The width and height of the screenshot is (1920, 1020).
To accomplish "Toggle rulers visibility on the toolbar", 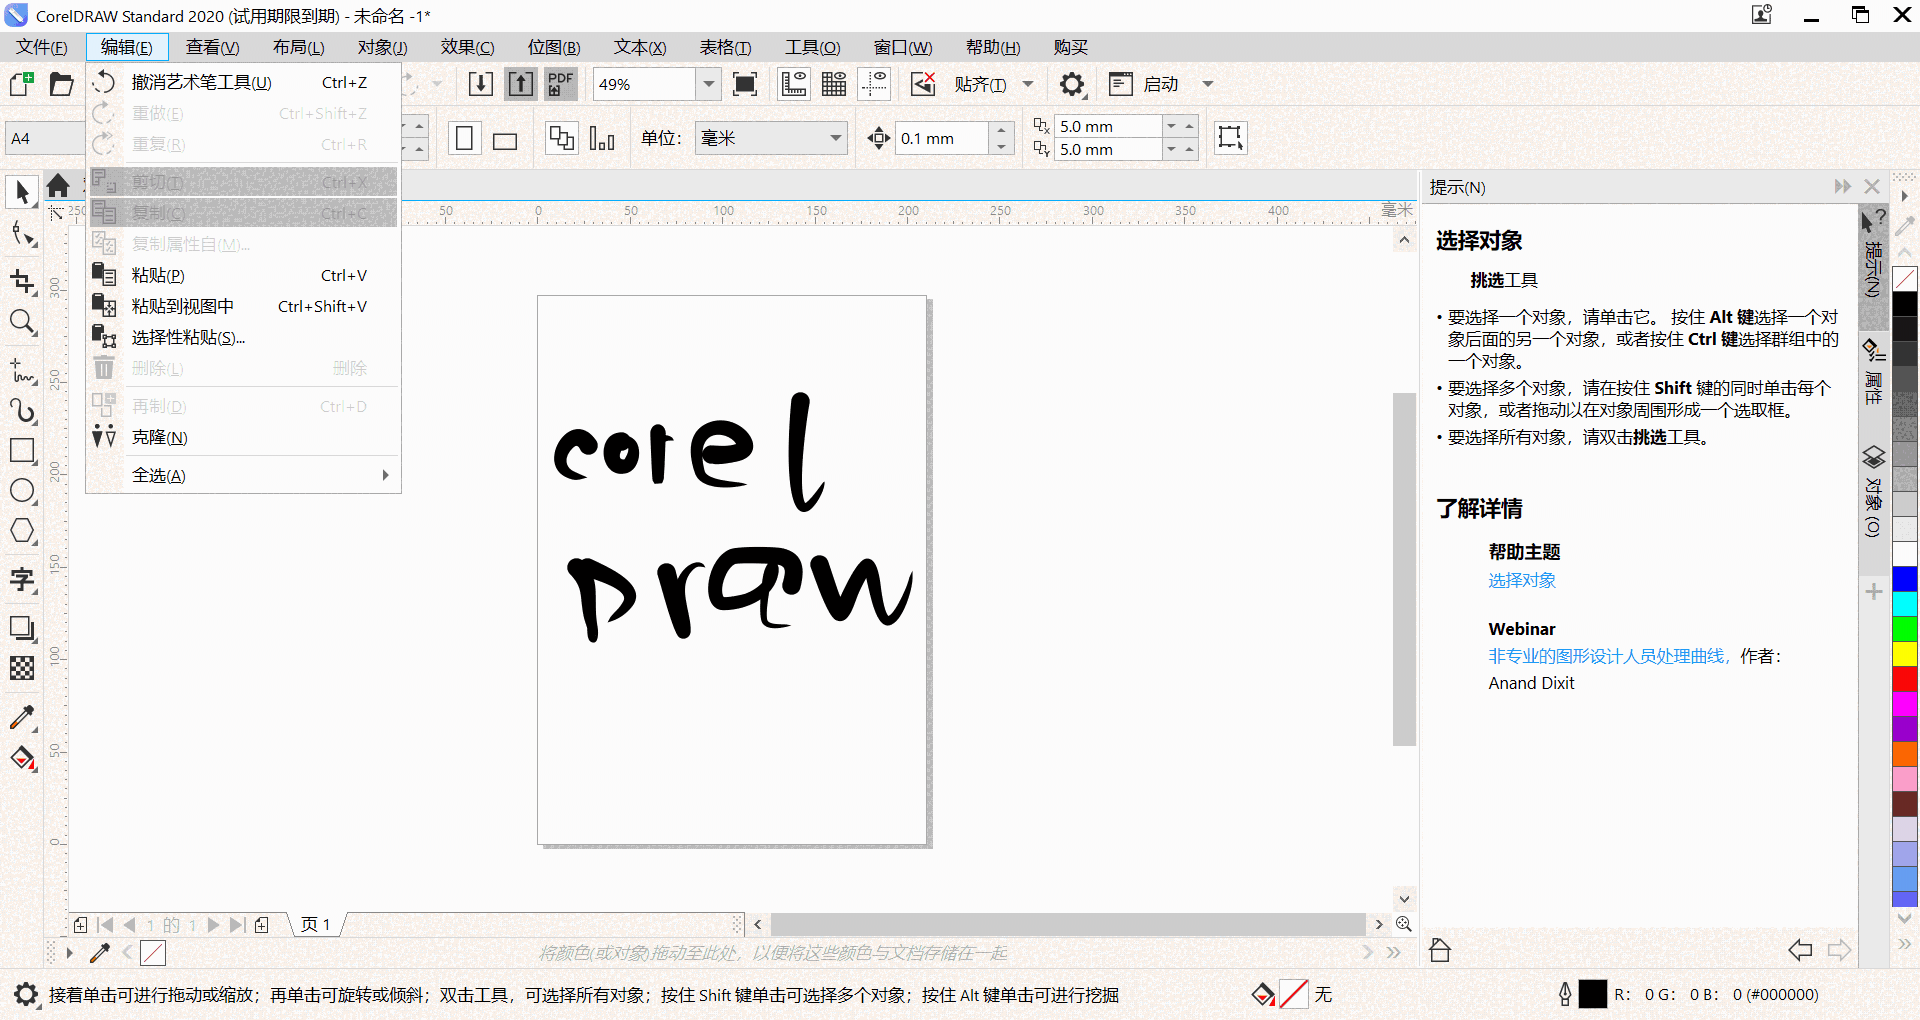I will pyautogui.click(x=793, y=84).
